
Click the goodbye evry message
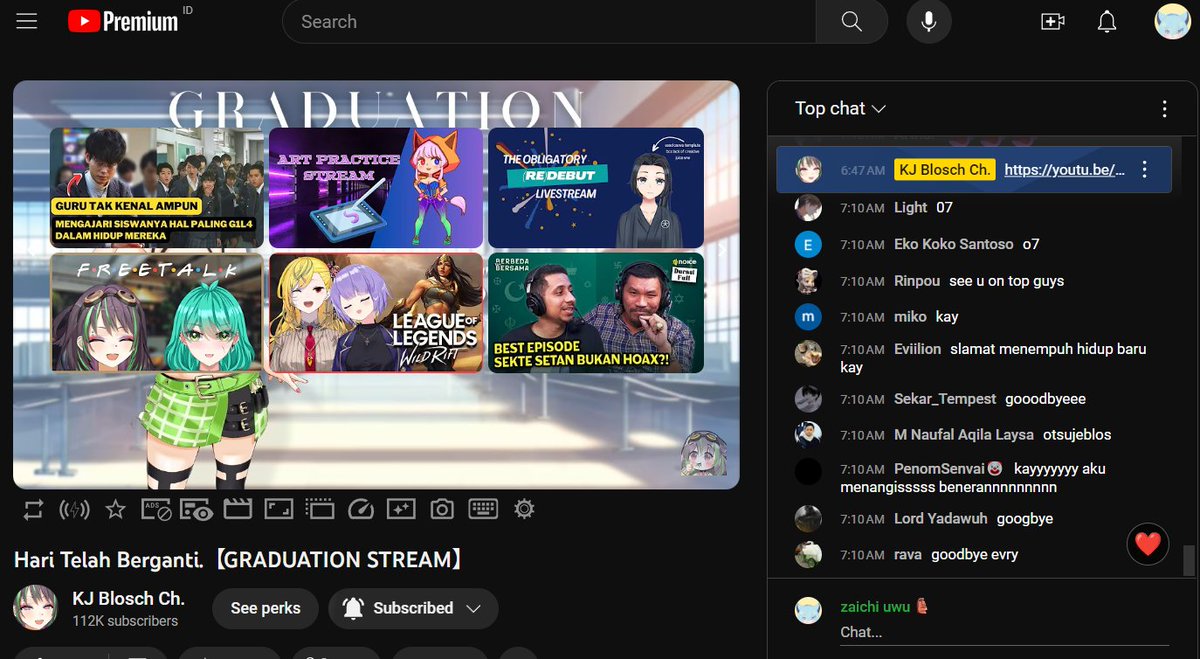coord(974,555)
